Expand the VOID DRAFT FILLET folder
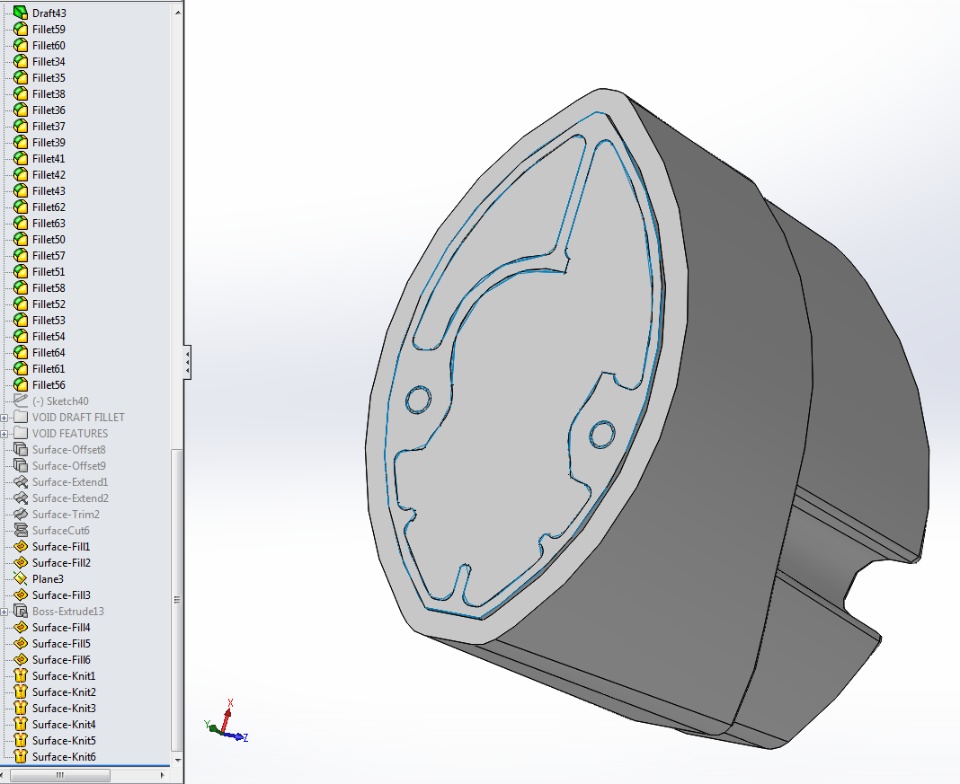 coord(4,417)
